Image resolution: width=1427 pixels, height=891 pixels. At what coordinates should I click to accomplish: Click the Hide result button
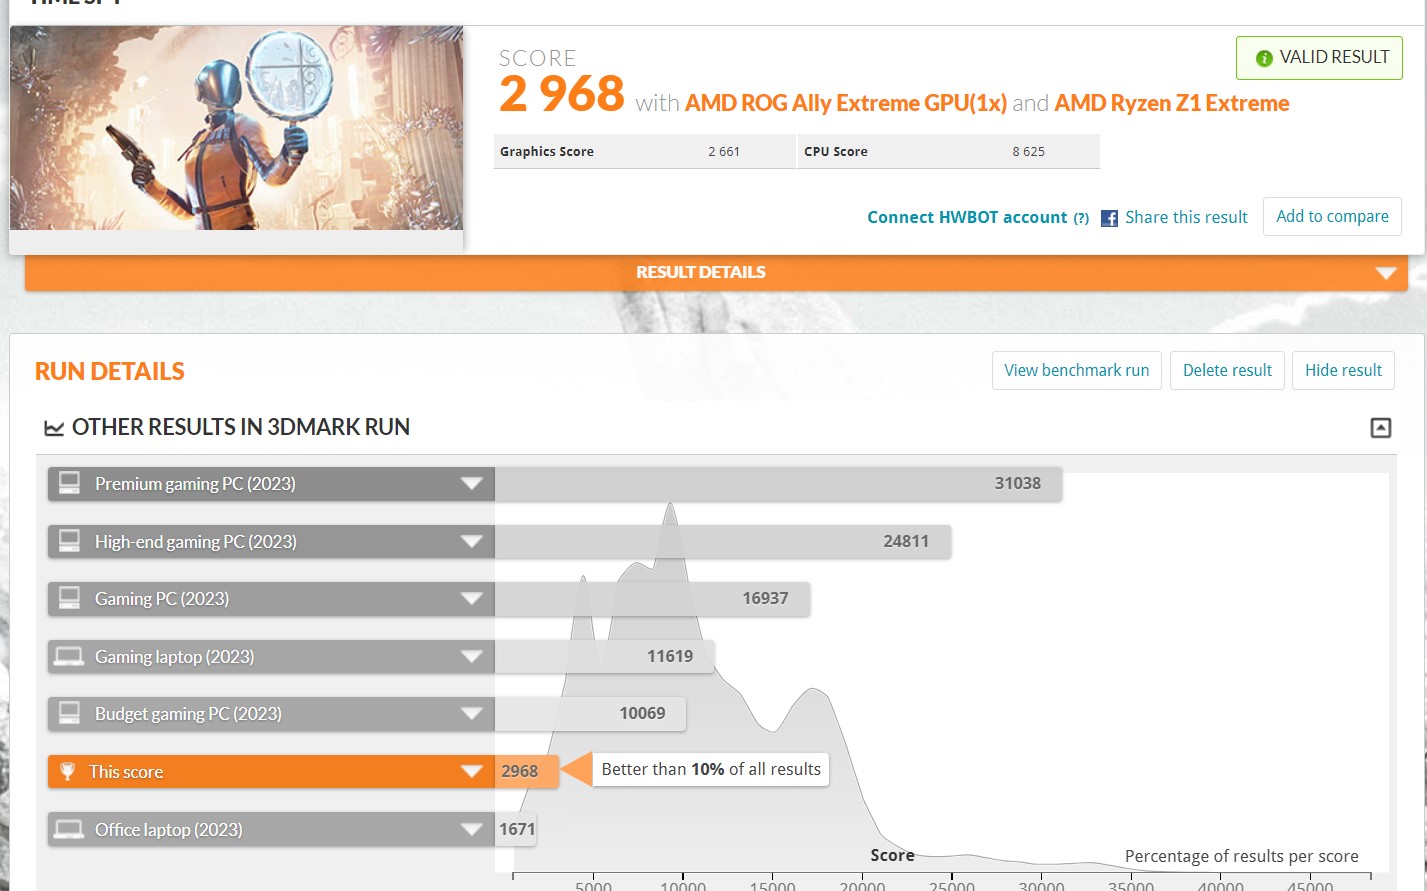1342,370
